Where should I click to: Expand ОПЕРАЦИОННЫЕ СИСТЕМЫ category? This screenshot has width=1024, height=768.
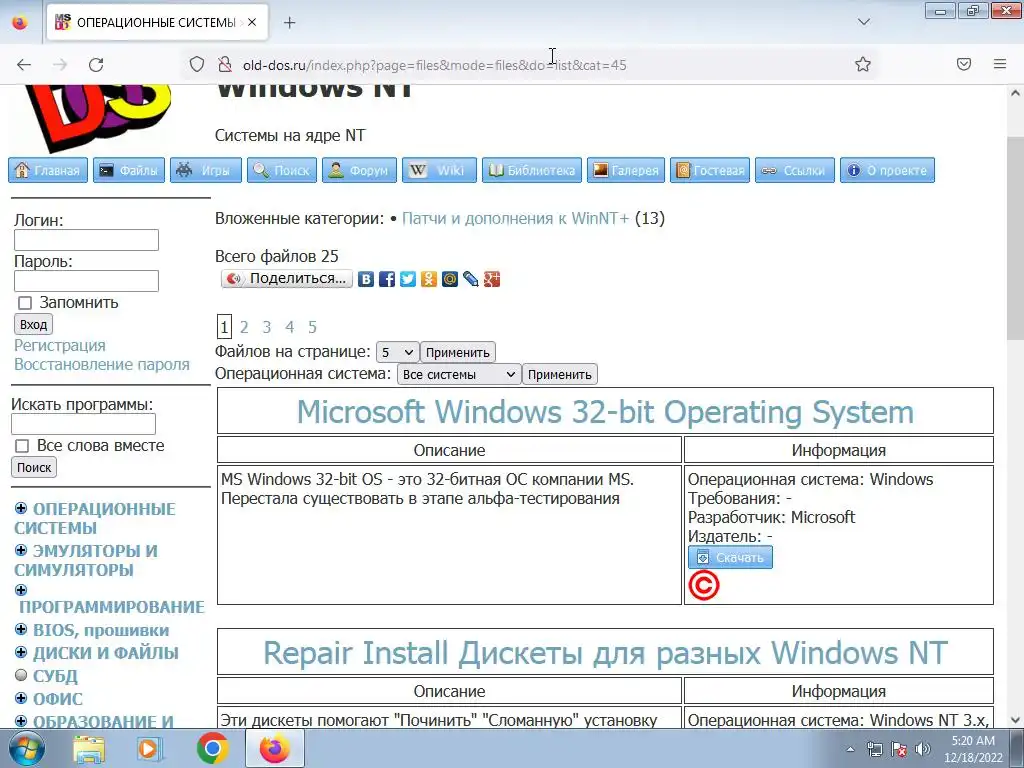(21, 508)
